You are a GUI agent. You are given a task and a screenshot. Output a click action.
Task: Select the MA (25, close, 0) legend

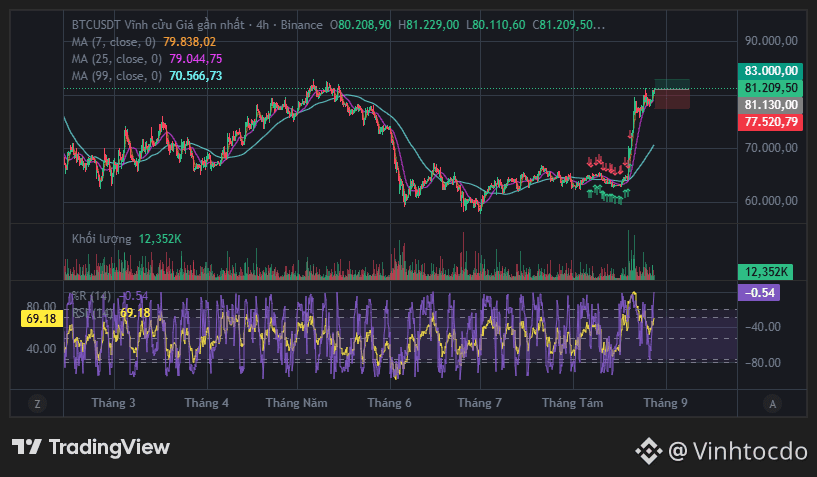pos(117,59)
